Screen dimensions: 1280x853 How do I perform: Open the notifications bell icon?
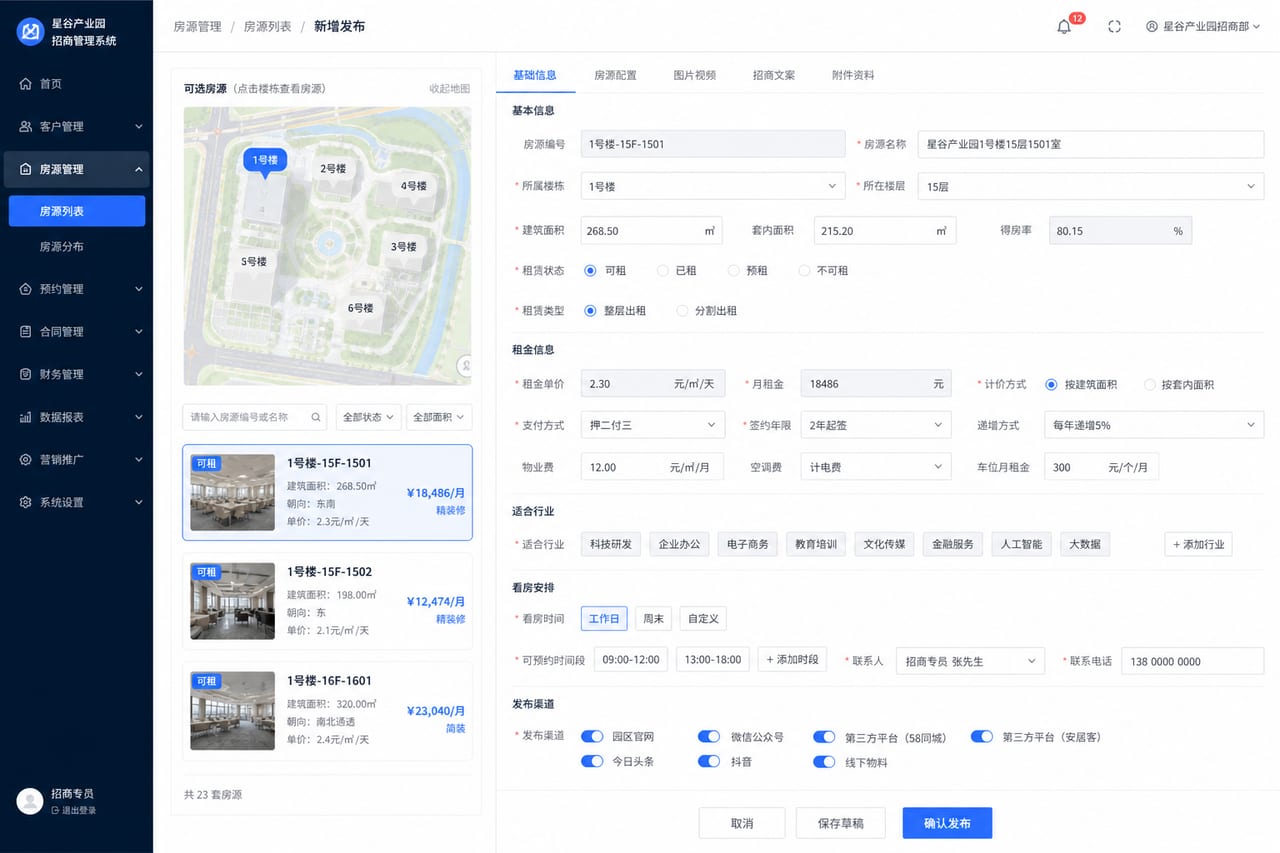tap(1064, 27)
